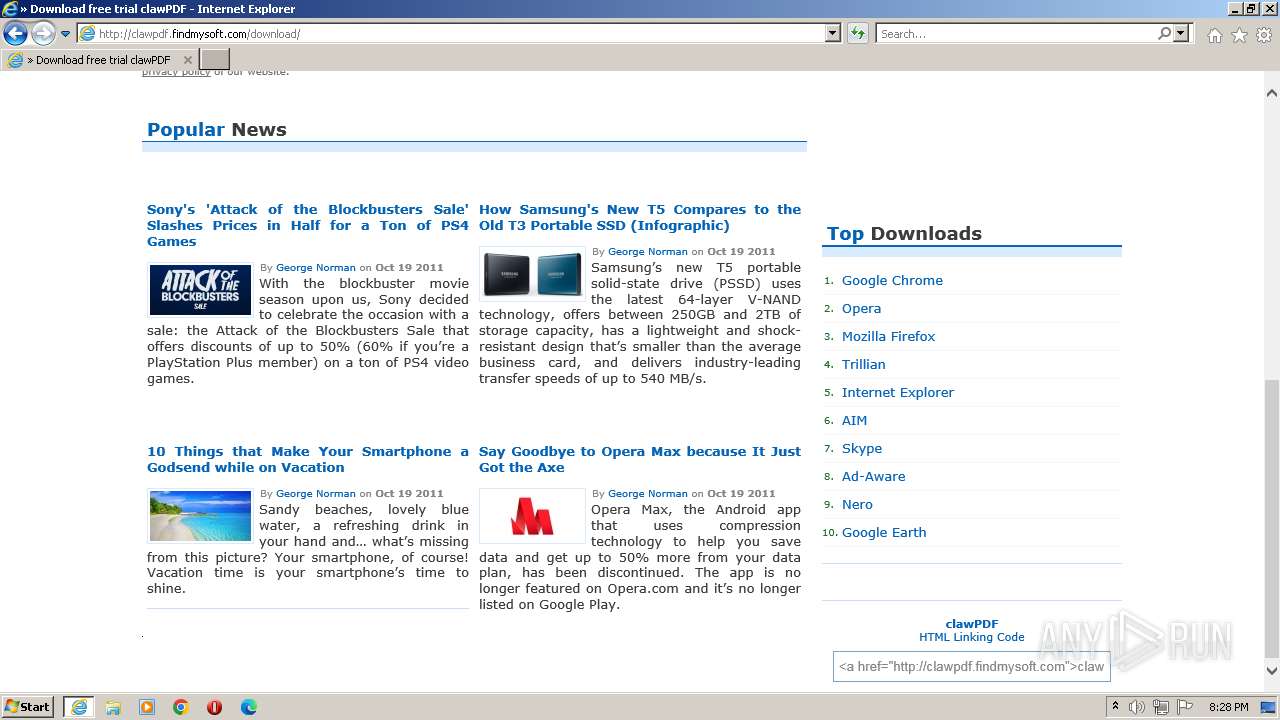
Task: Open Google Earth in Top Downloads
Action: pos(884,533)
